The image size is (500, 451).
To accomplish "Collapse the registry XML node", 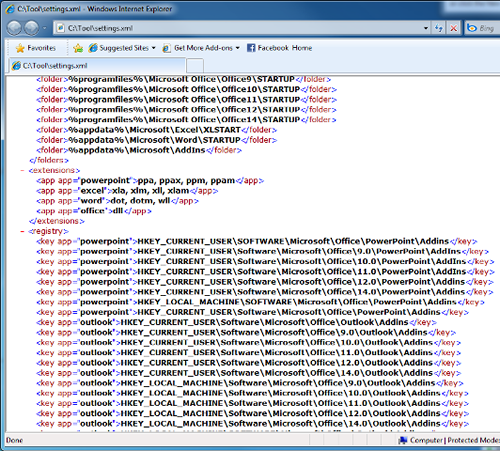I will 22,231.
